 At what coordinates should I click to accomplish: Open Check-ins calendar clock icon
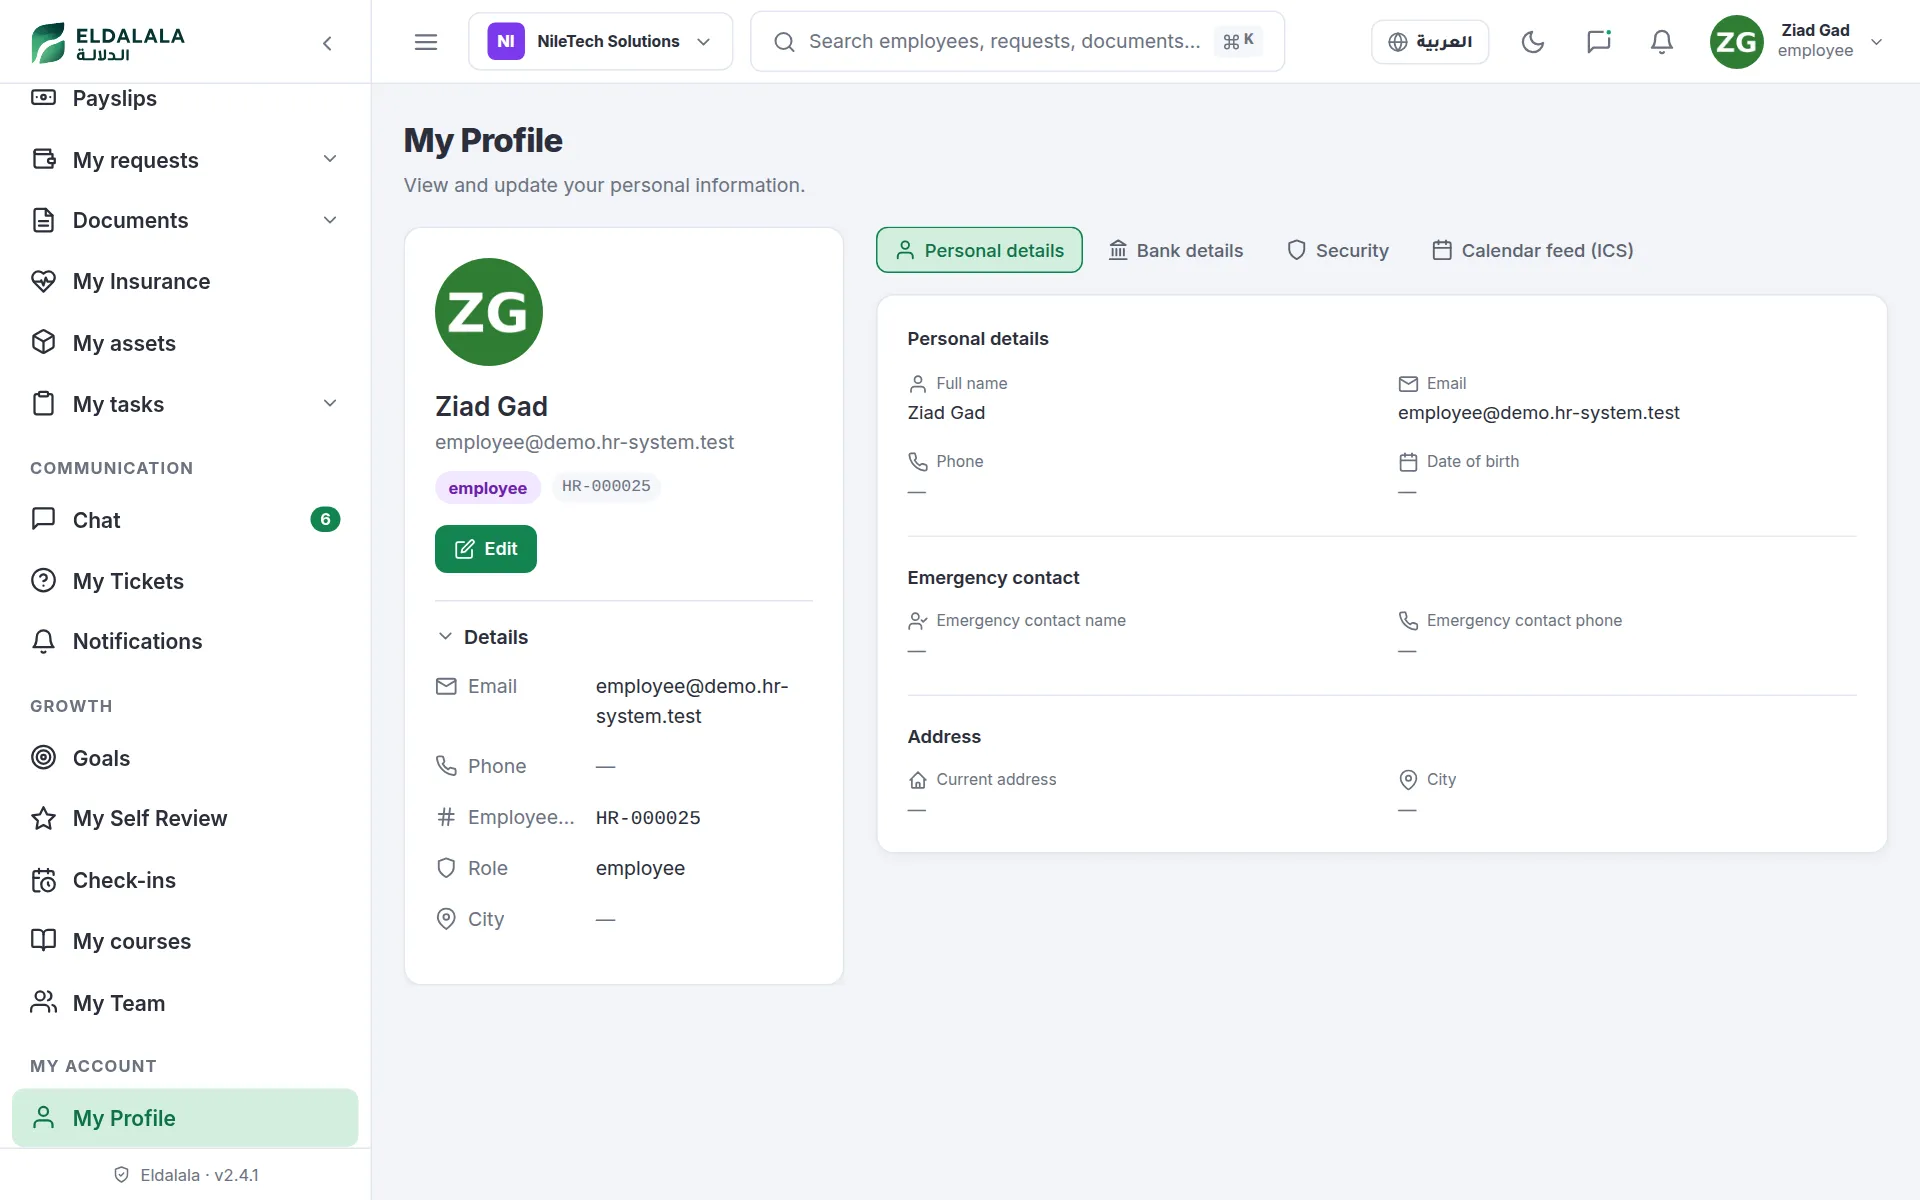pos(43,880)
